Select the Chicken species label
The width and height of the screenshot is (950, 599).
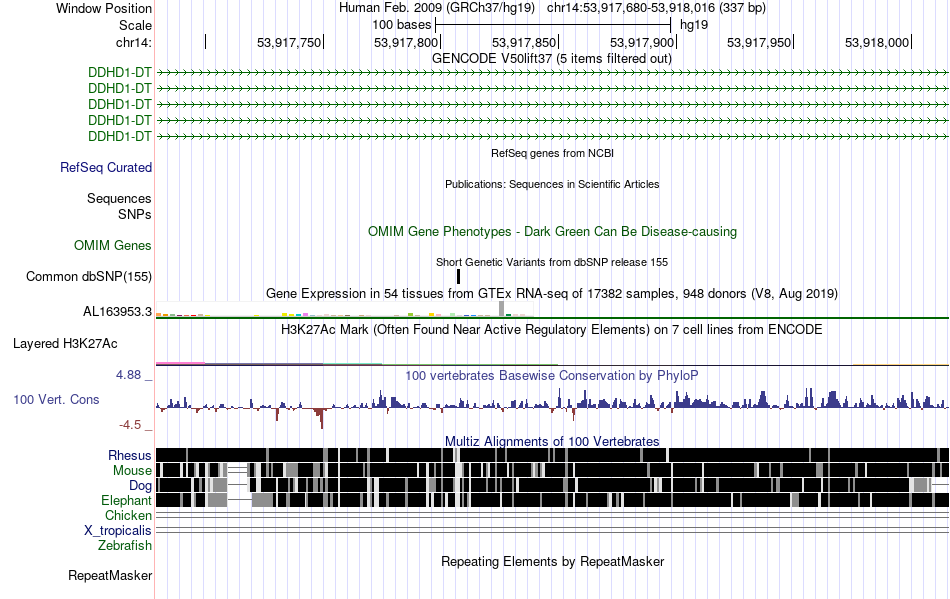pos(128,515)
